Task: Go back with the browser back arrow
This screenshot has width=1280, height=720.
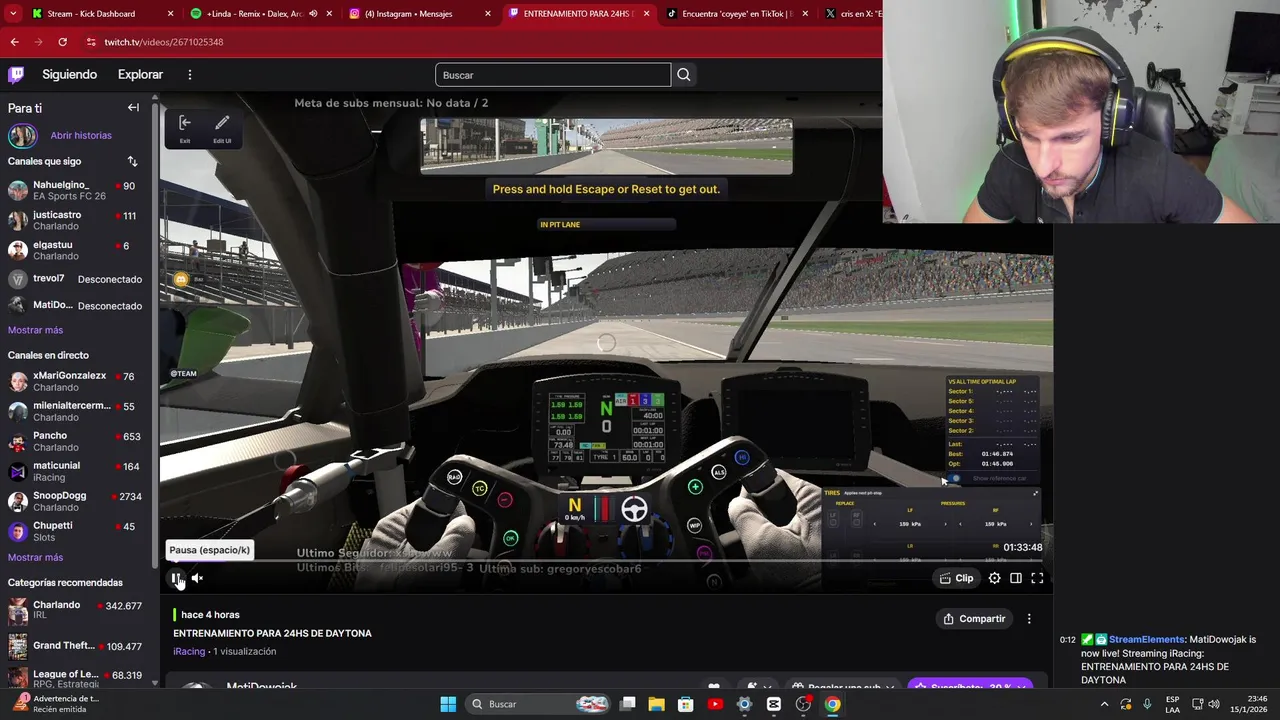Action: [14, 42]
